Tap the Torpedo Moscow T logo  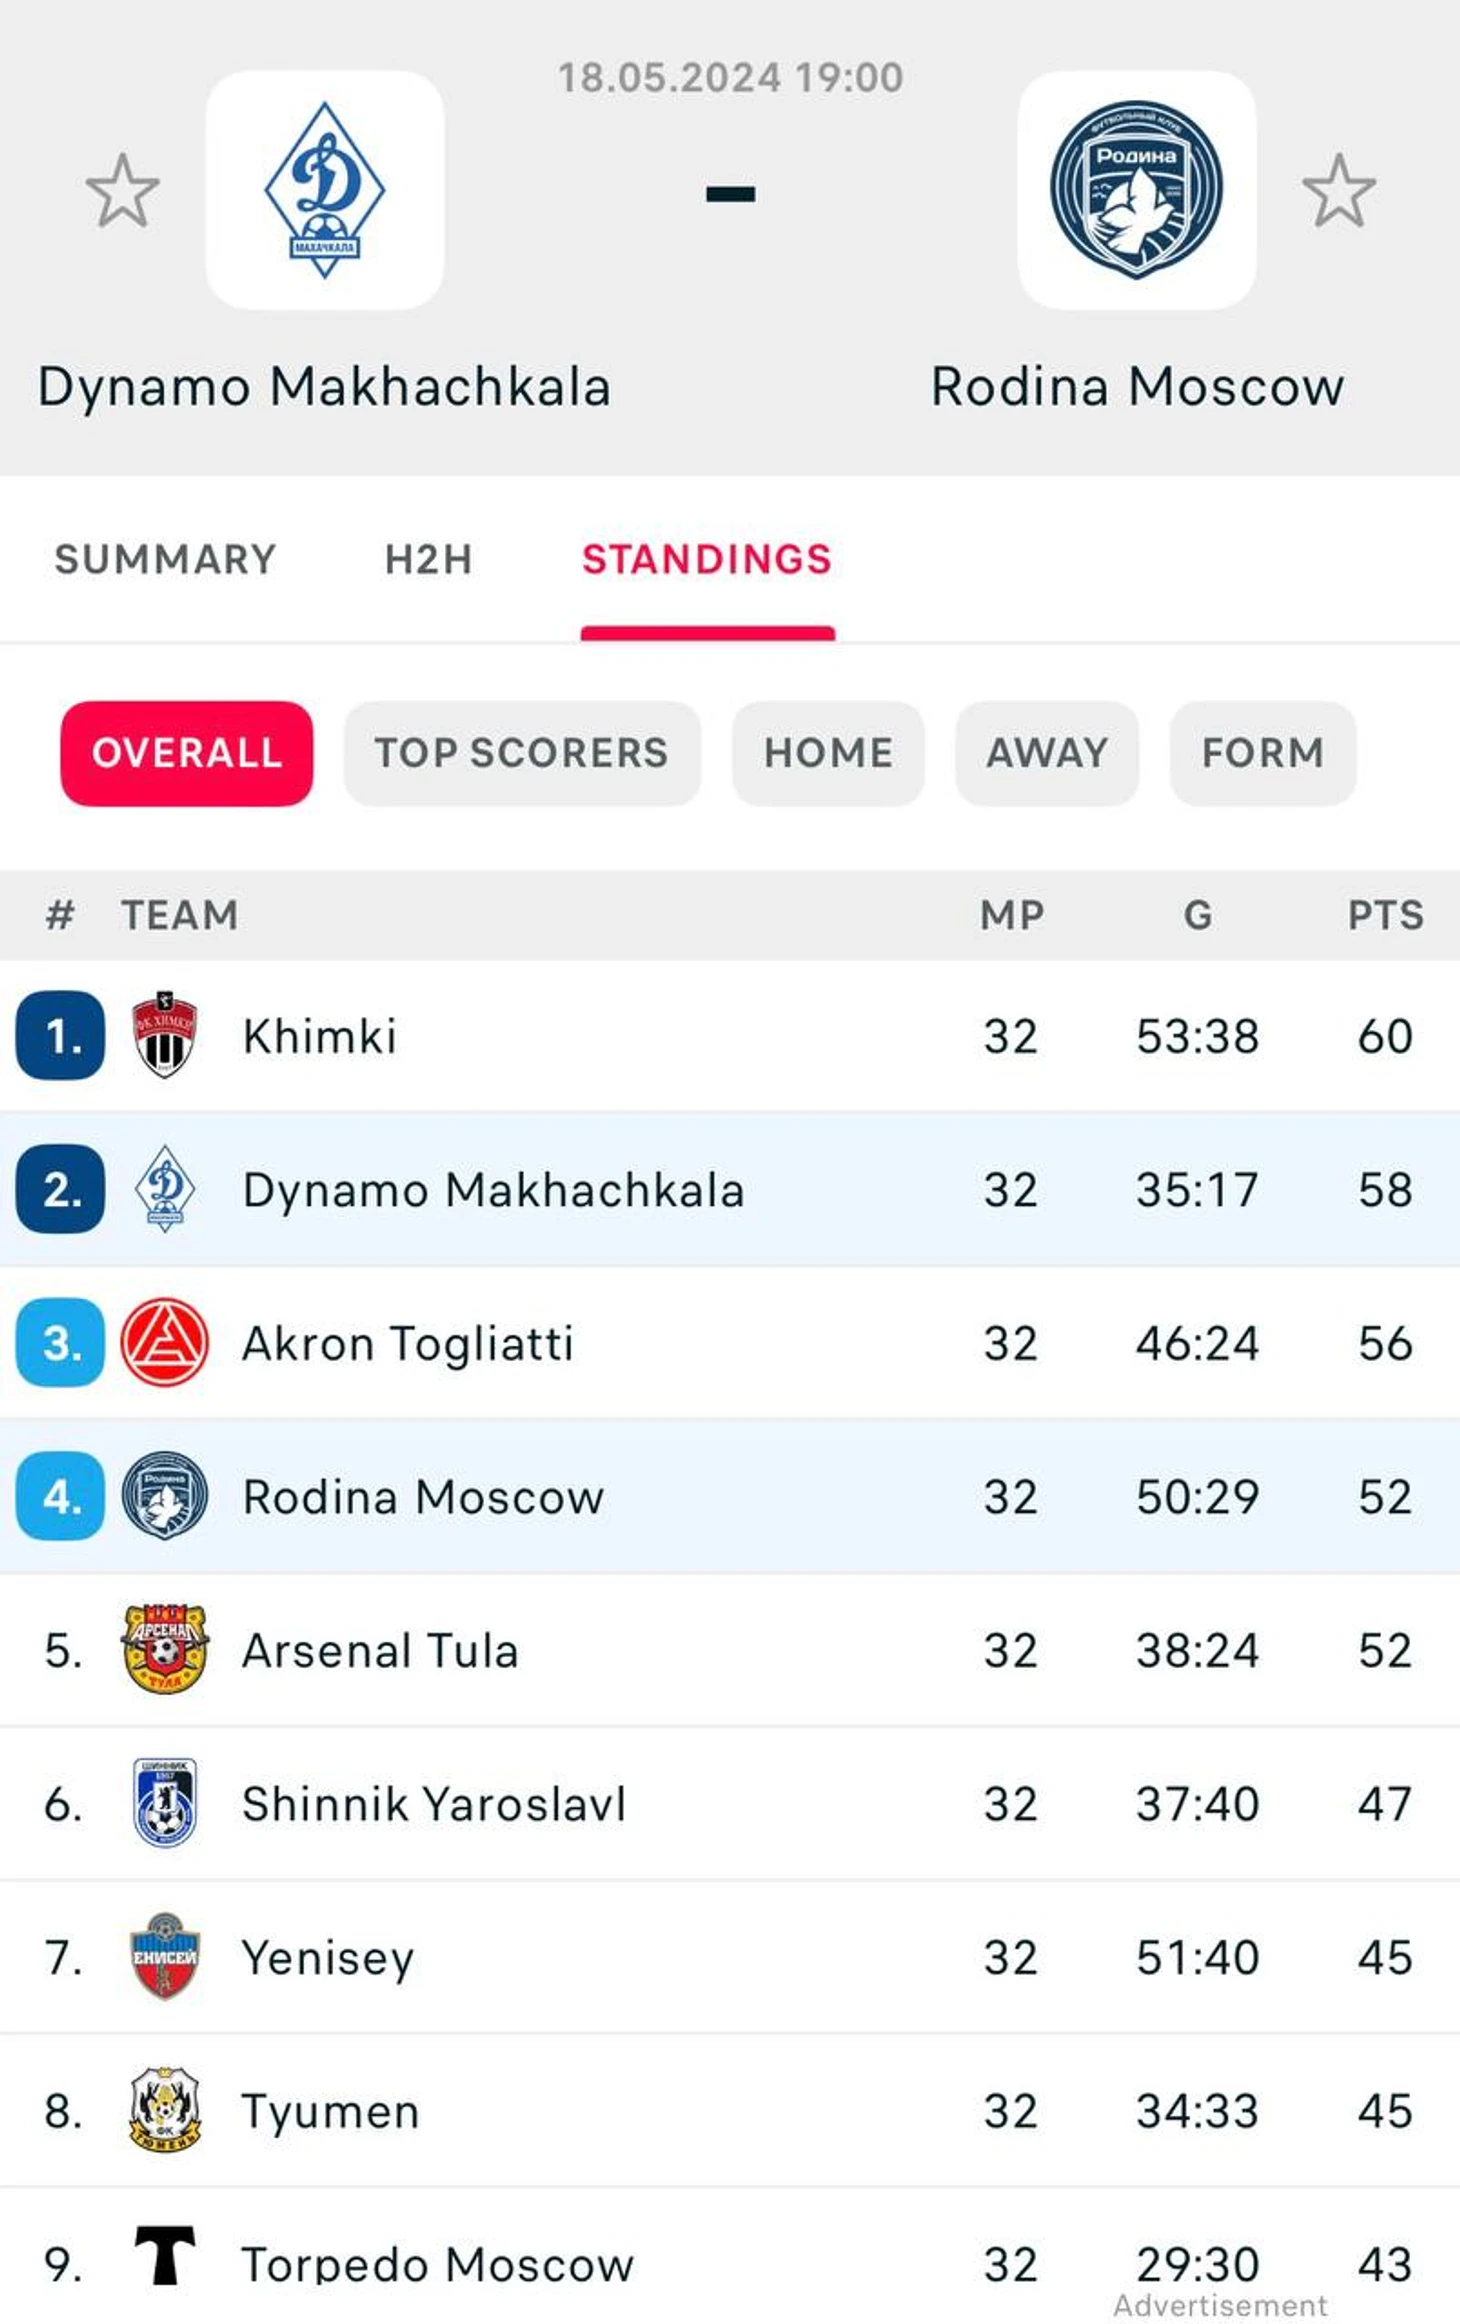click(x=165, y=2256)
